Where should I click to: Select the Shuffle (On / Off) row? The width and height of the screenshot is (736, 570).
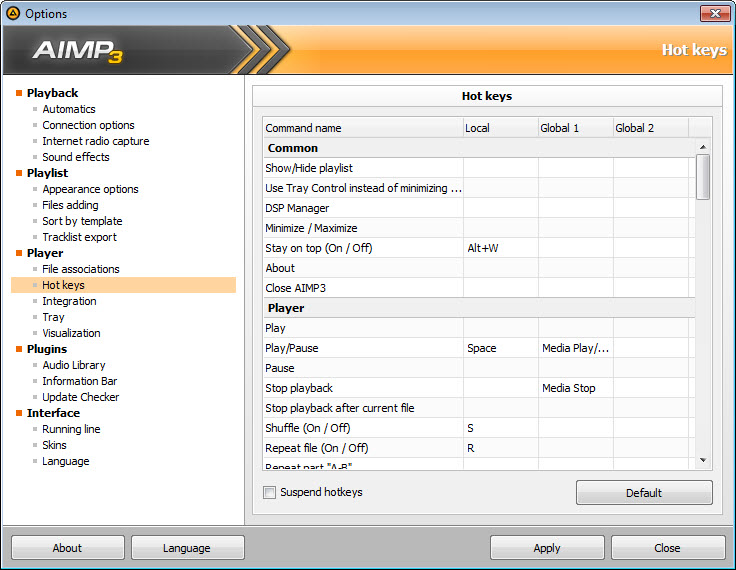[x=479, y=428]
